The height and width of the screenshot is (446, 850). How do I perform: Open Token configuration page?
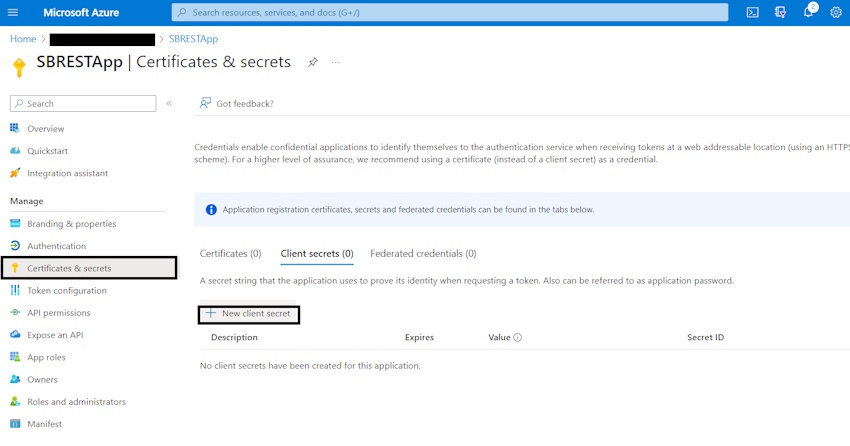(67, 291)
